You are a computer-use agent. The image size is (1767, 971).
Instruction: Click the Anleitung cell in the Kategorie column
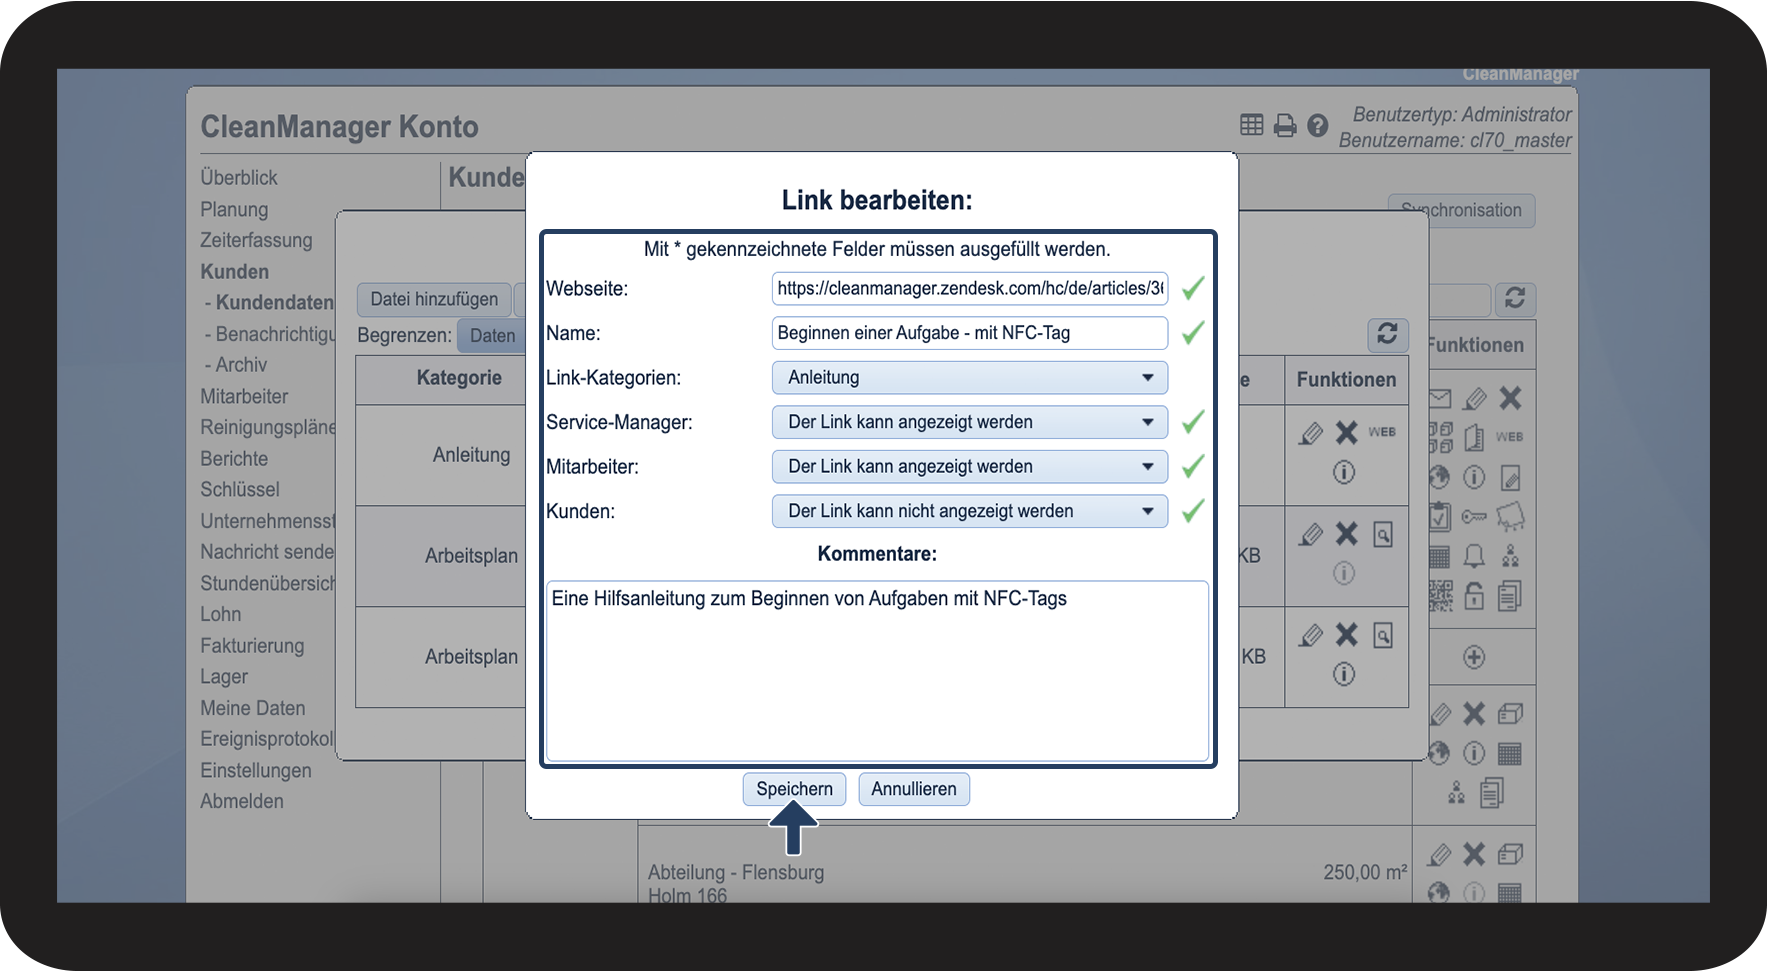click(471, 455)
